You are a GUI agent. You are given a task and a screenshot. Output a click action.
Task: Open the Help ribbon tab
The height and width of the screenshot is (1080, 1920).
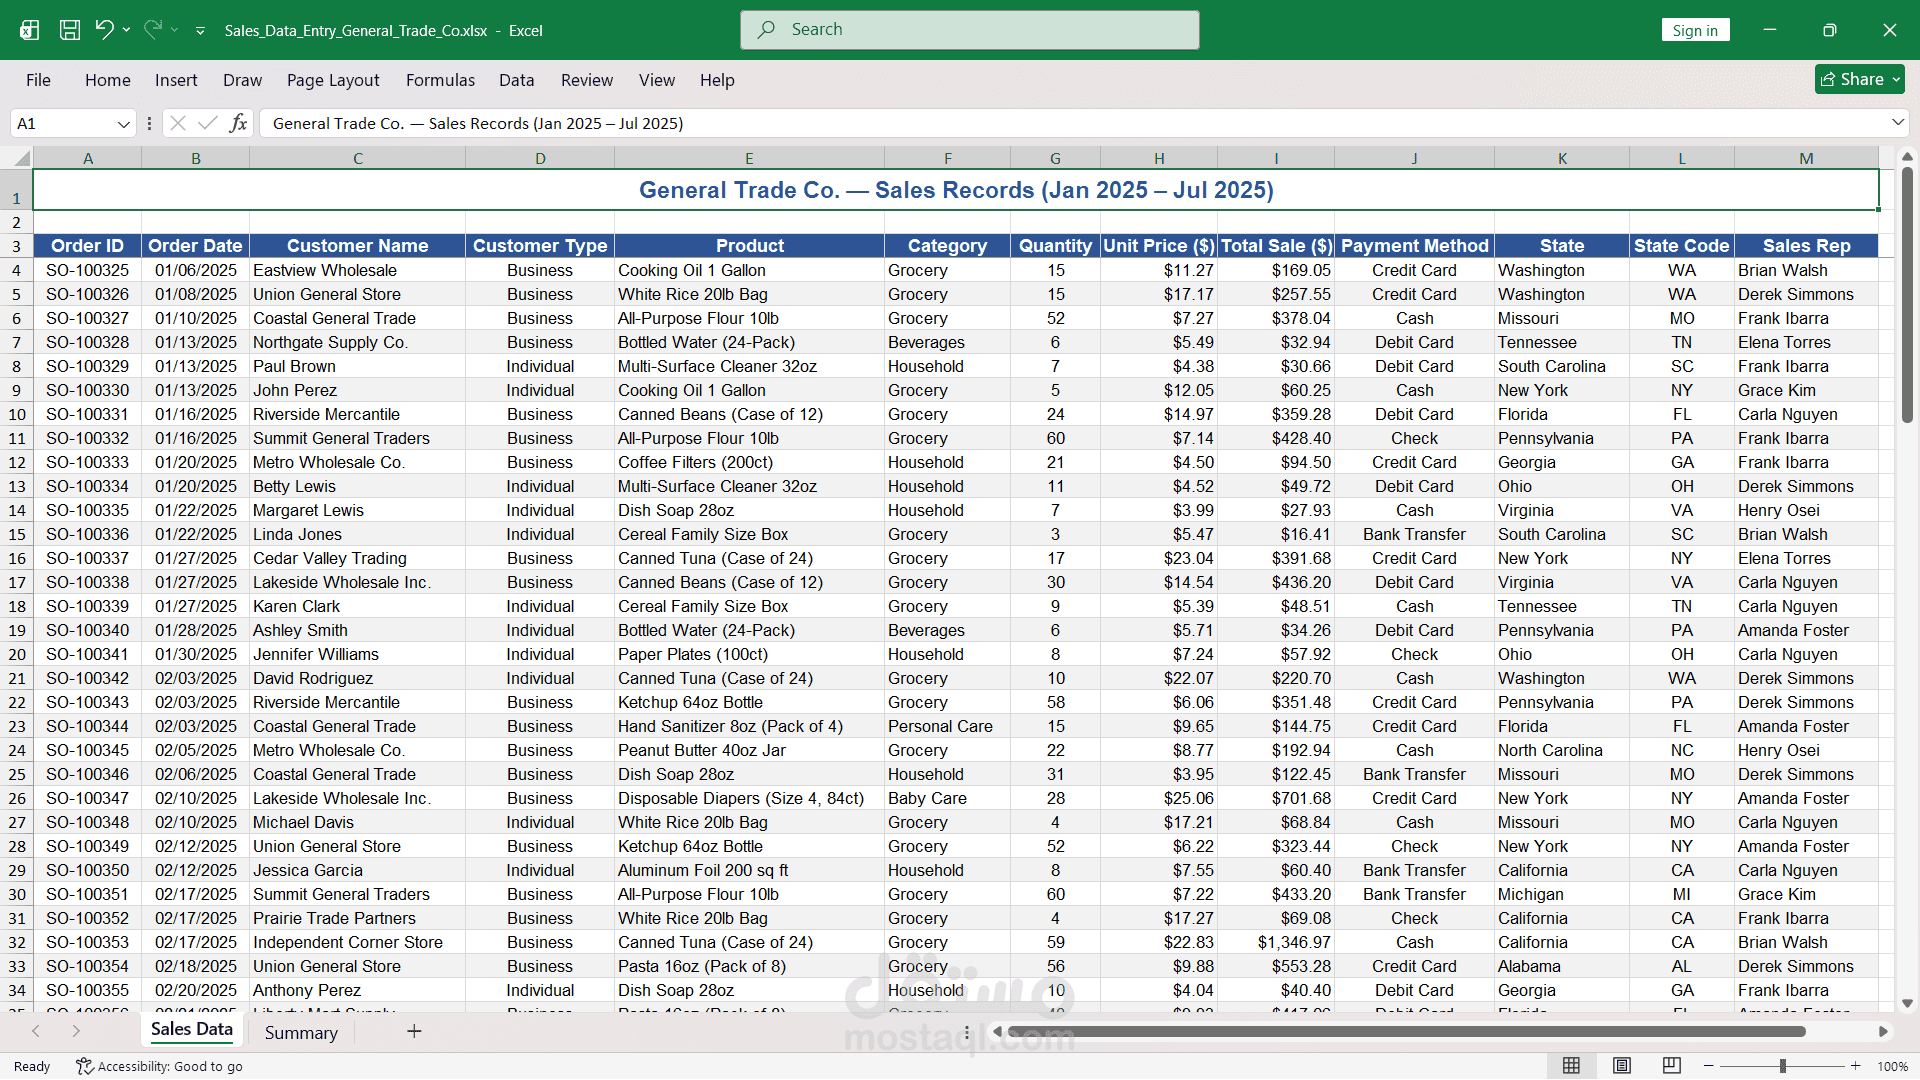[716, 80]
